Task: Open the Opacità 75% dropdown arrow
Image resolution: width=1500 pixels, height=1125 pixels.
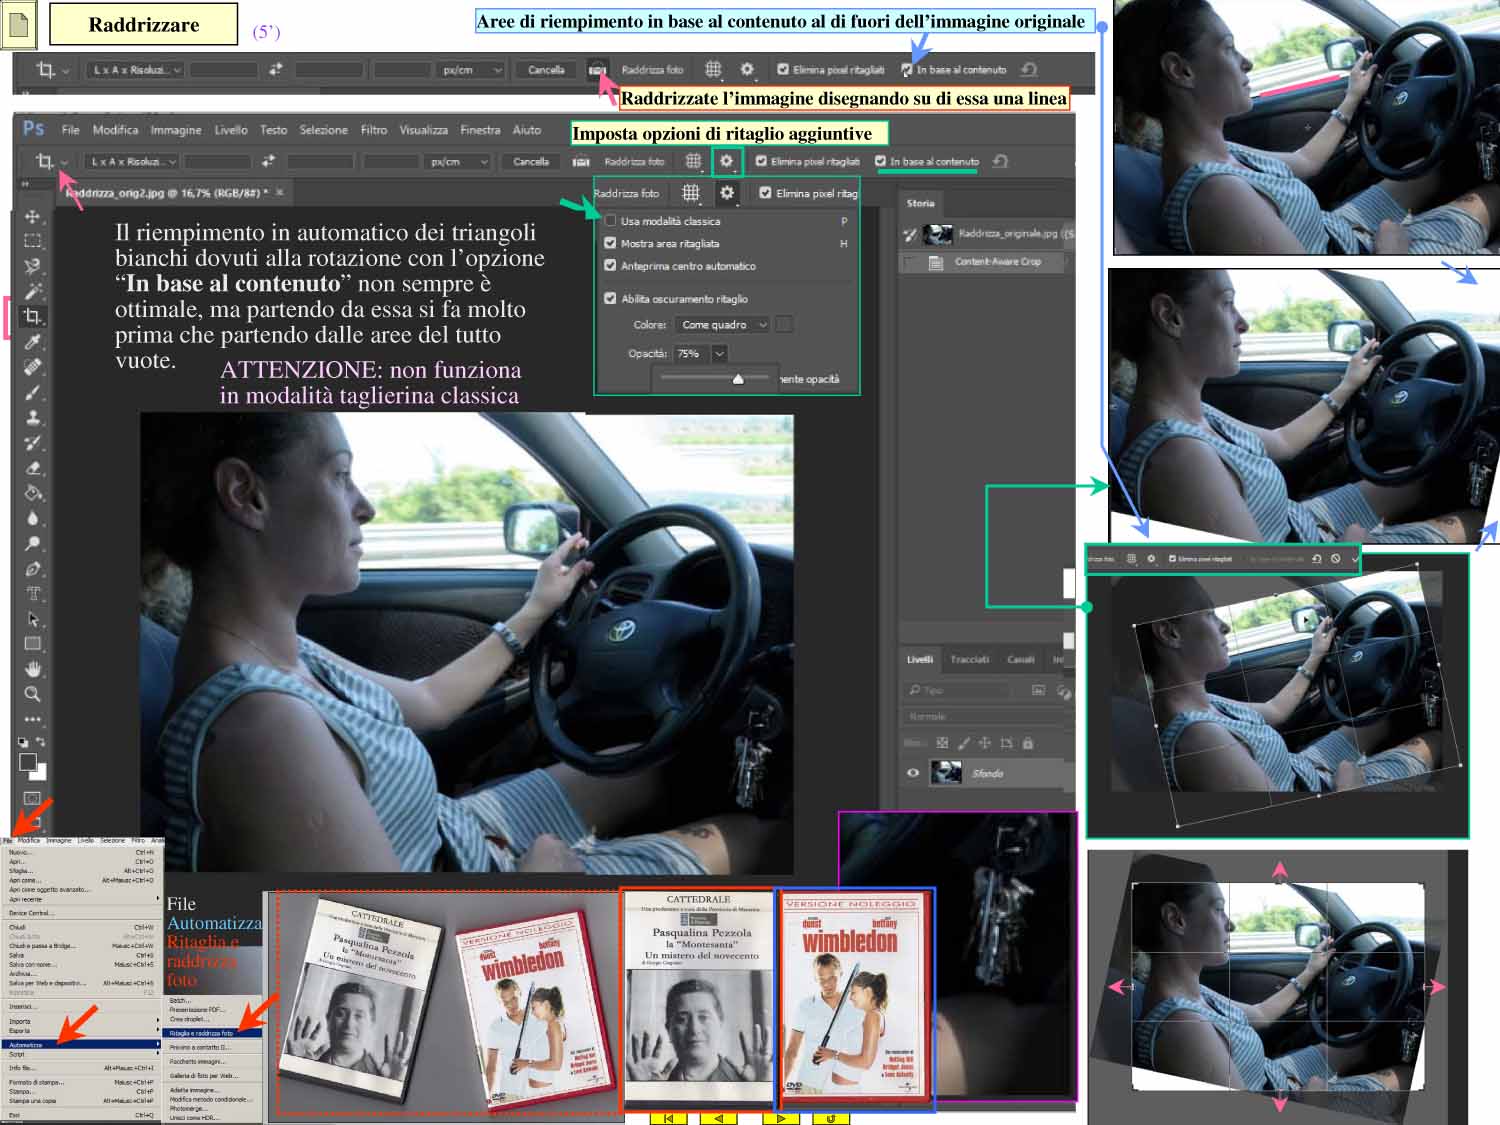Action: pyautogui.click(x=719, y=353)
